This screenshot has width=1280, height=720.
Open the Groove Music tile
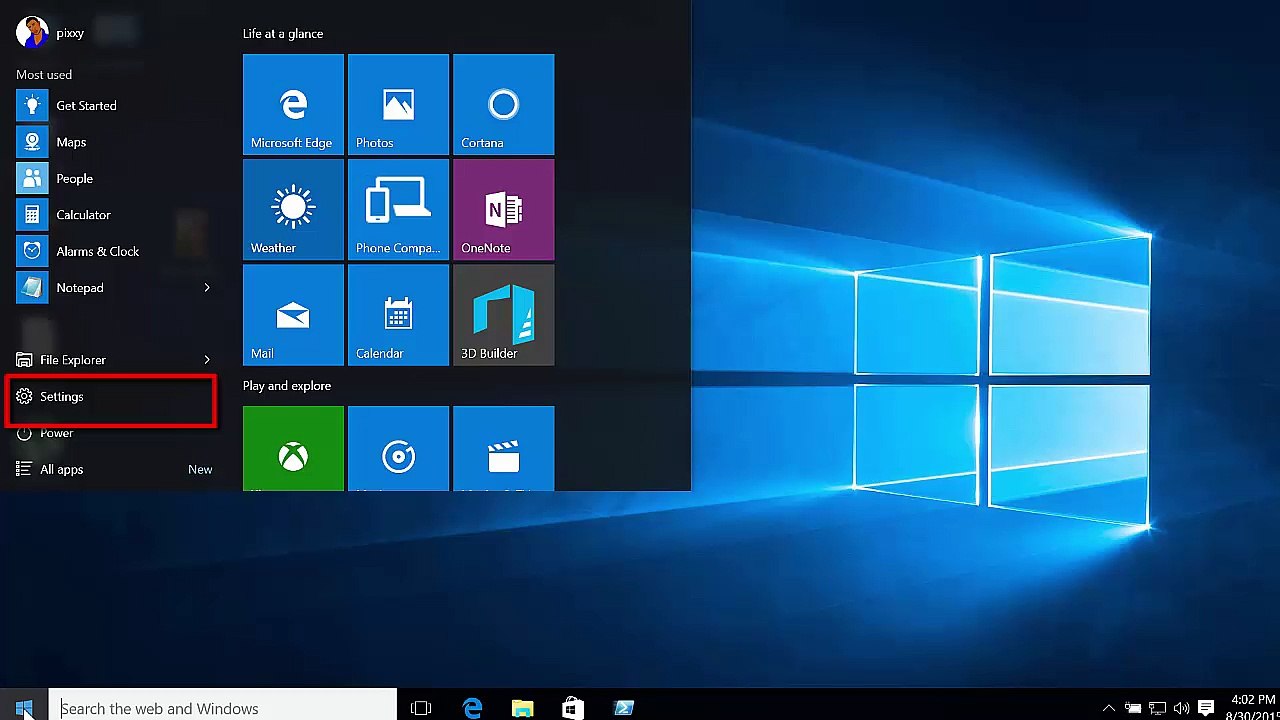398,449
